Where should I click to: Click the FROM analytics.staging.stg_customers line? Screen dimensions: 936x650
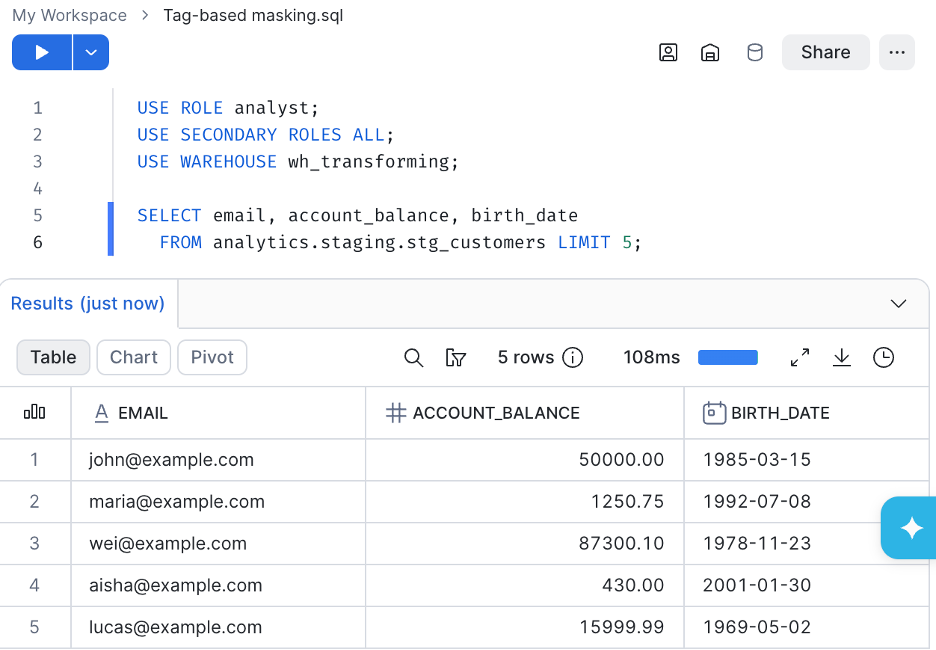(x=401, y=242)
